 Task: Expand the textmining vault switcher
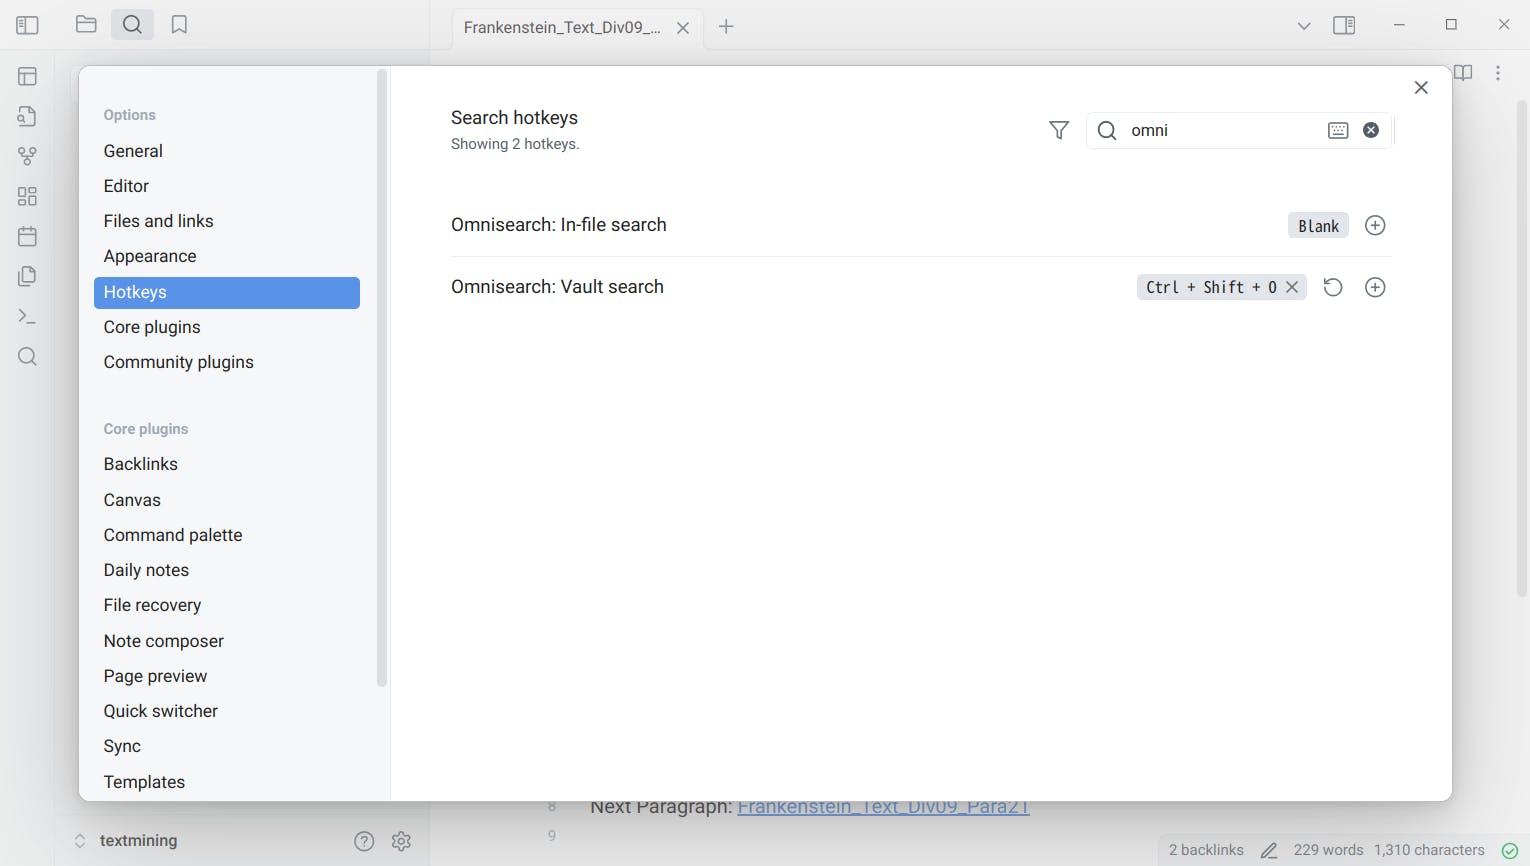coord(128,841)
